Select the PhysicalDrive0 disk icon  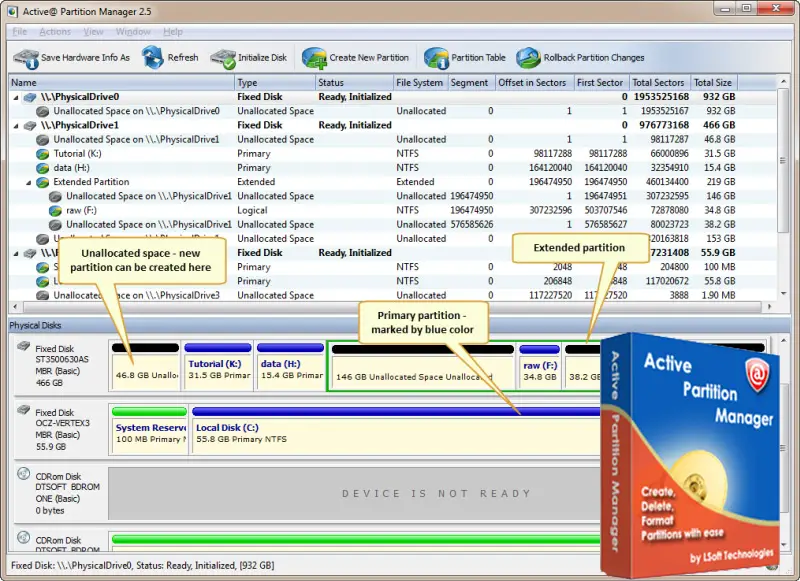click(x=30, y=97)
